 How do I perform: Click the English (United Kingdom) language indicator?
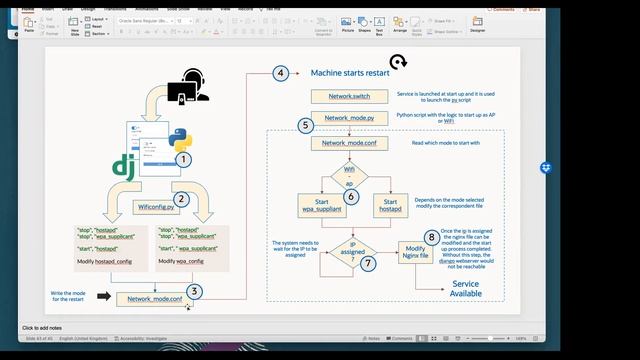pyautogui.click(x=83, y=338)
